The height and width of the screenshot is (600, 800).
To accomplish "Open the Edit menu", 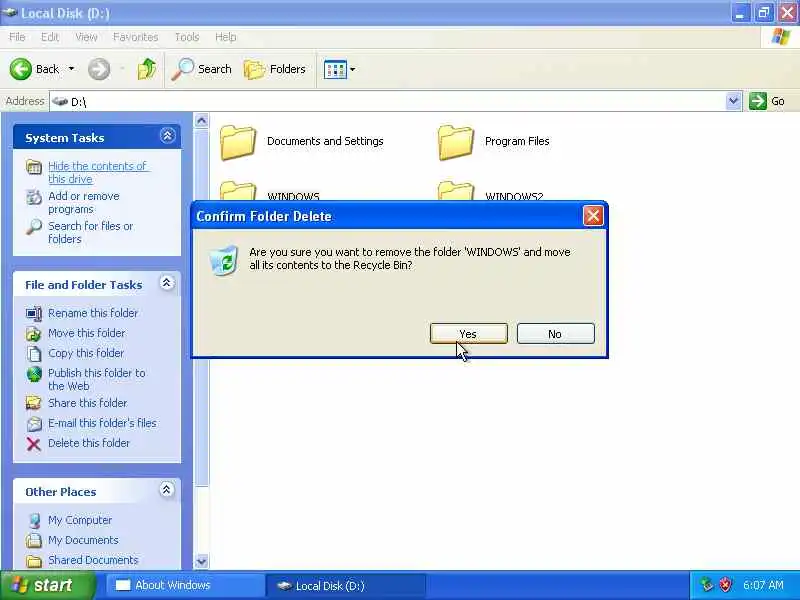I will click(x=50, y=37).
